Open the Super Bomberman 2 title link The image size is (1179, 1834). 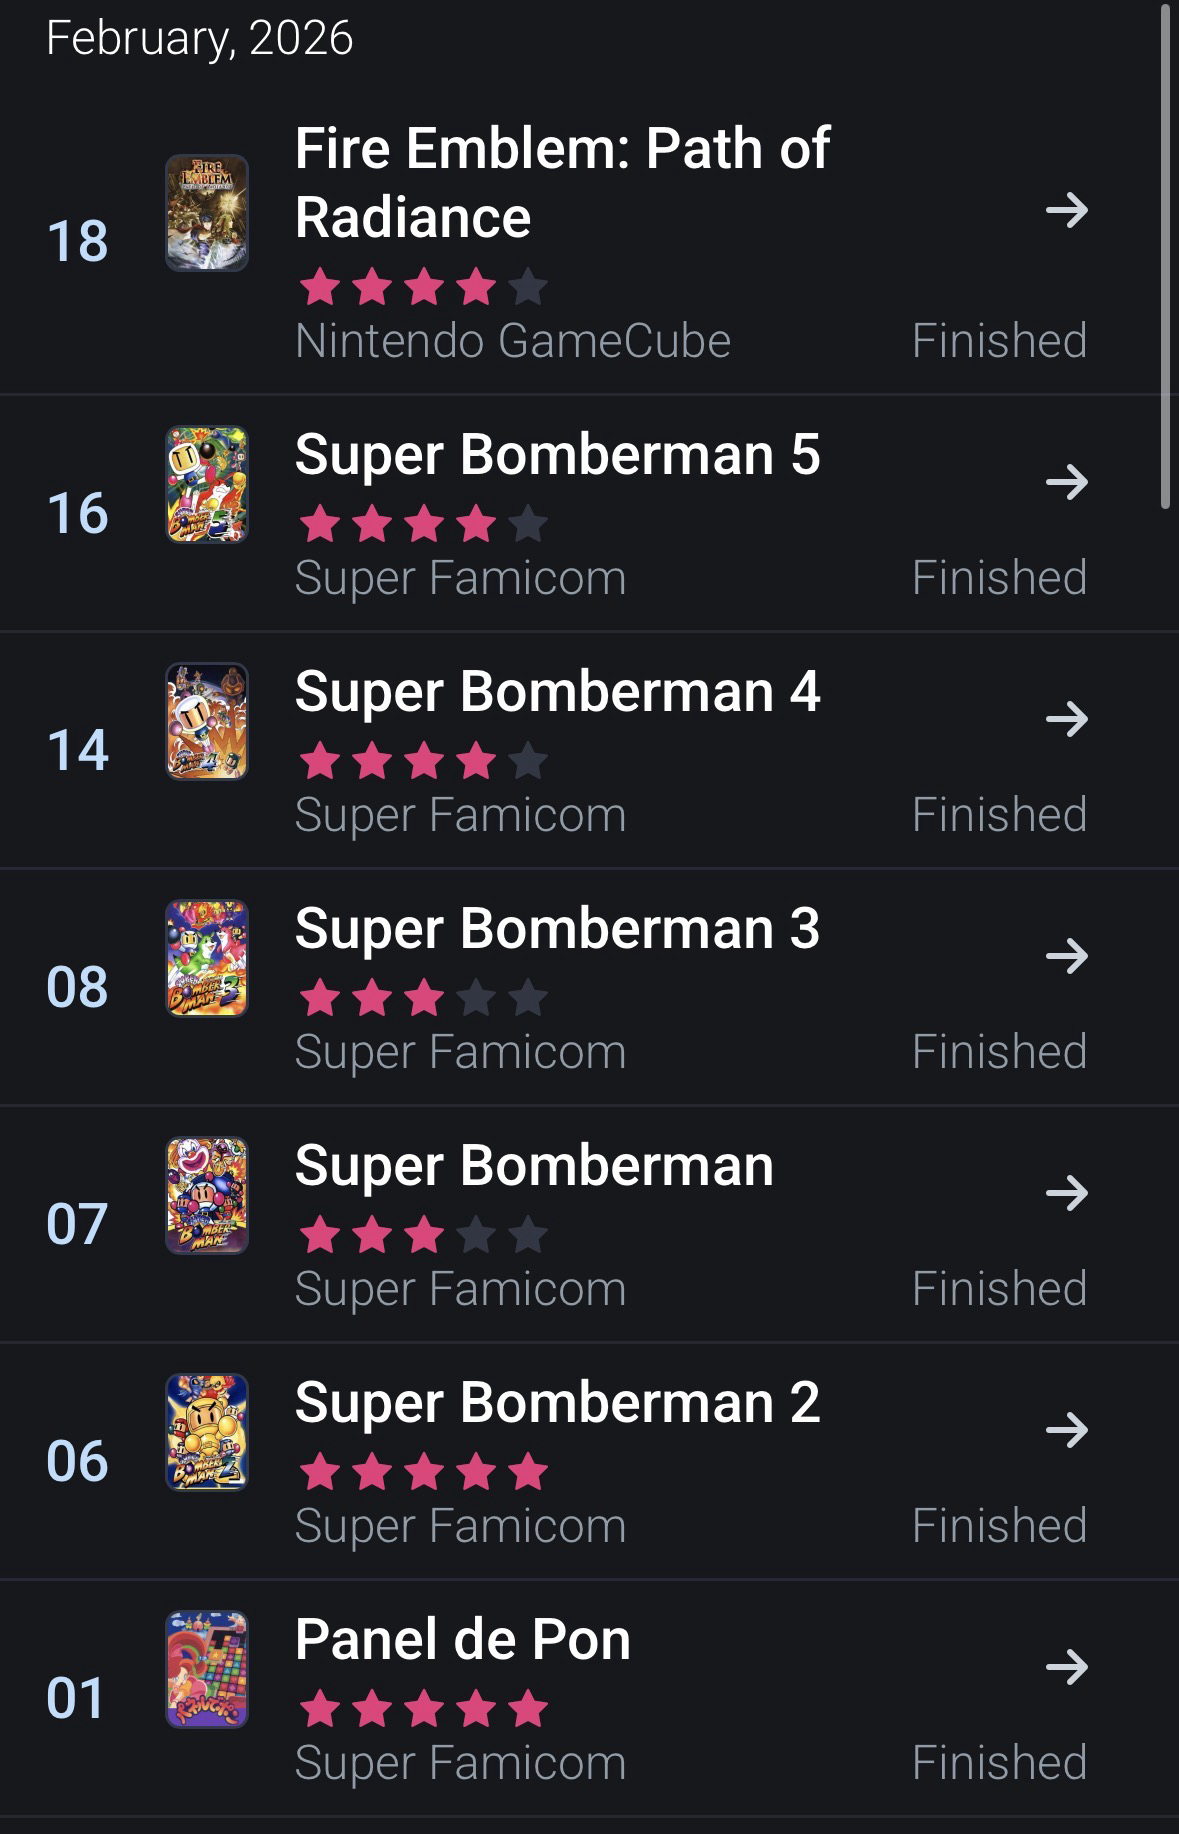pyautogui.click(x=557, y=1402)
